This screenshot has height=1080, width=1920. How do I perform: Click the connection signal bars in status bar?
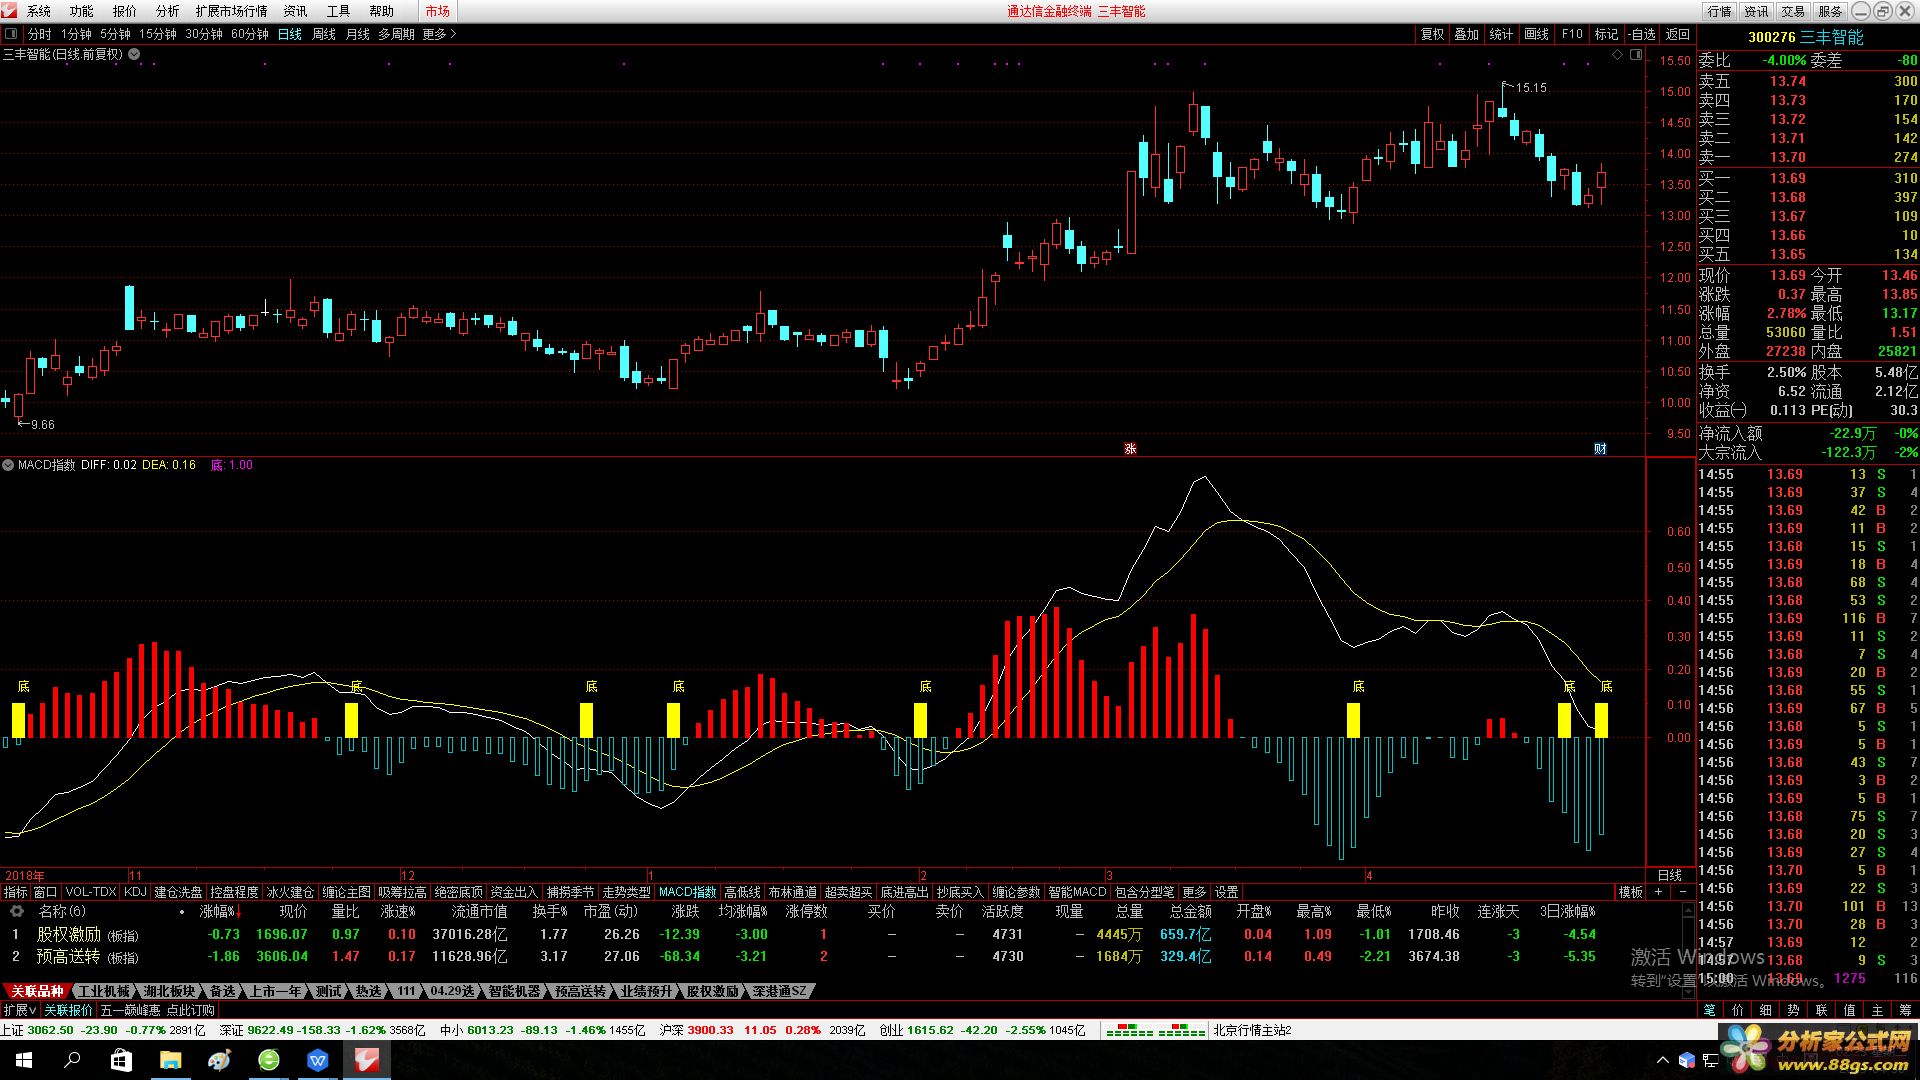(x=1155, y=1030)
